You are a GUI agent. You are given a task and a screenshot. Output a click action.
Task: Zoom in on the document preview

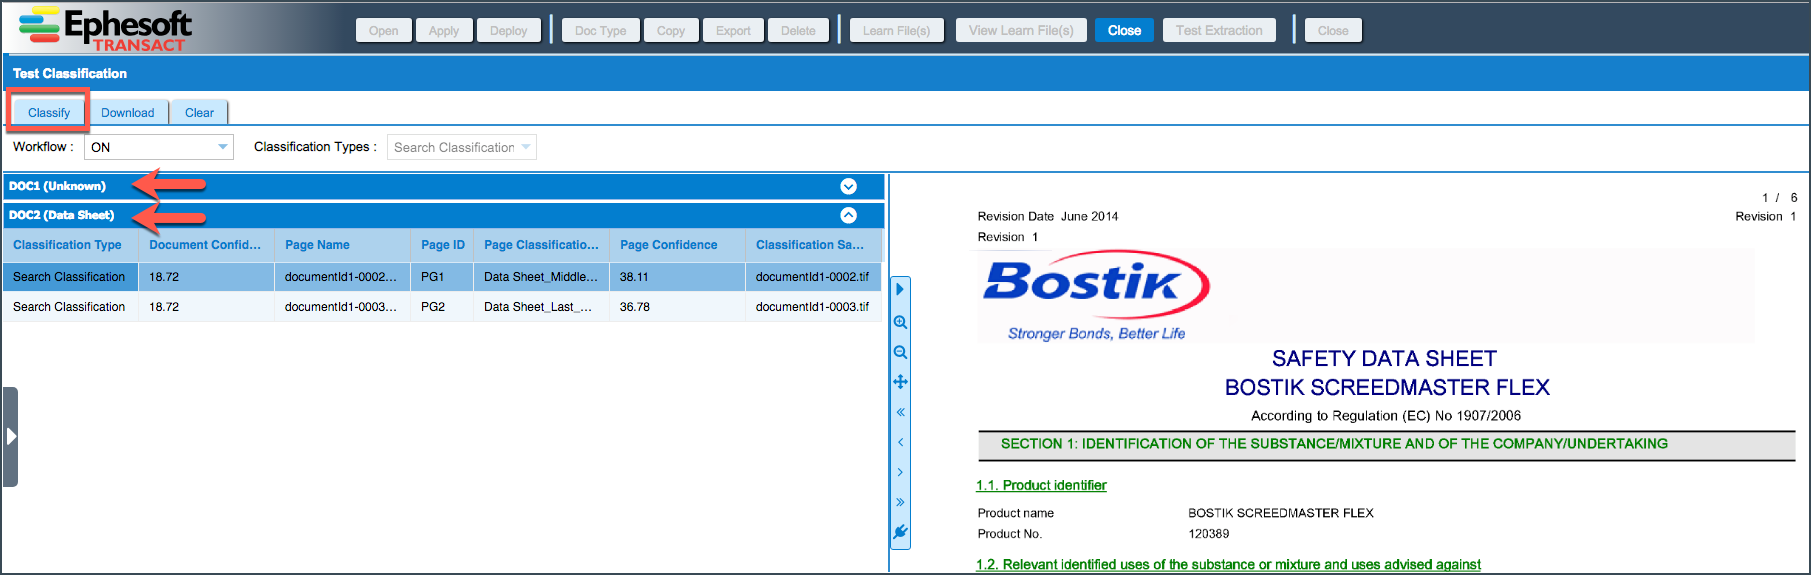pyautogui.click(x=900, y=322)
